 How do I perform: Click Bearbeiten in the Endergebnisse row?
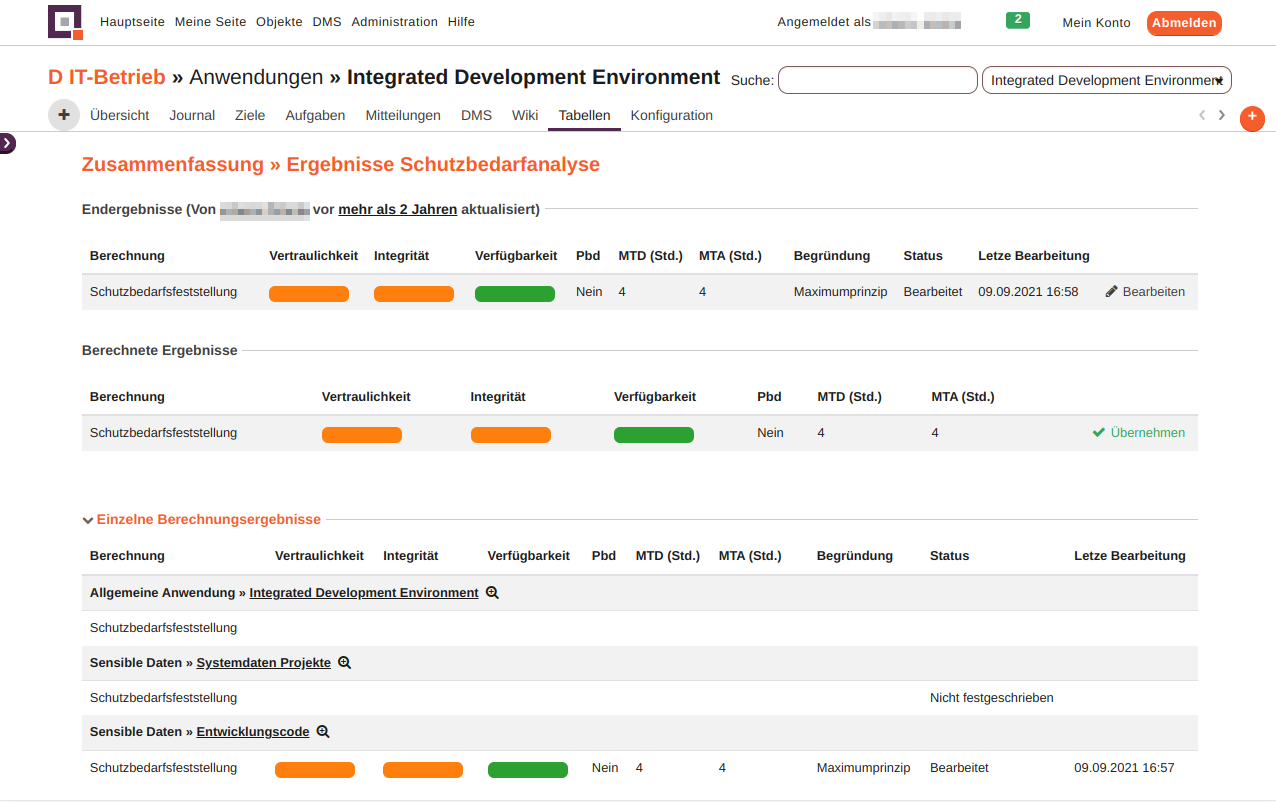(x=1145, y=292)
